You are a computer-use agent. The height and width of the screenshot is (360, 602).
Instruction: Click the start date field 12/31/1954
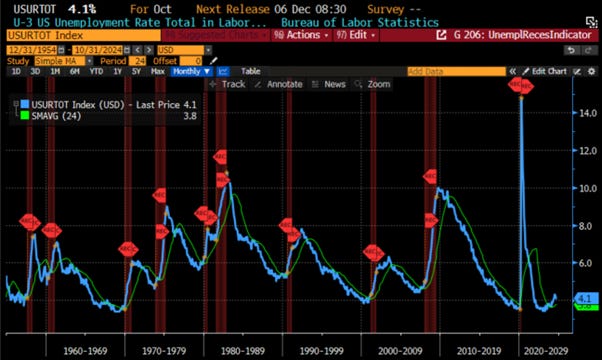[x=32, y=50]
